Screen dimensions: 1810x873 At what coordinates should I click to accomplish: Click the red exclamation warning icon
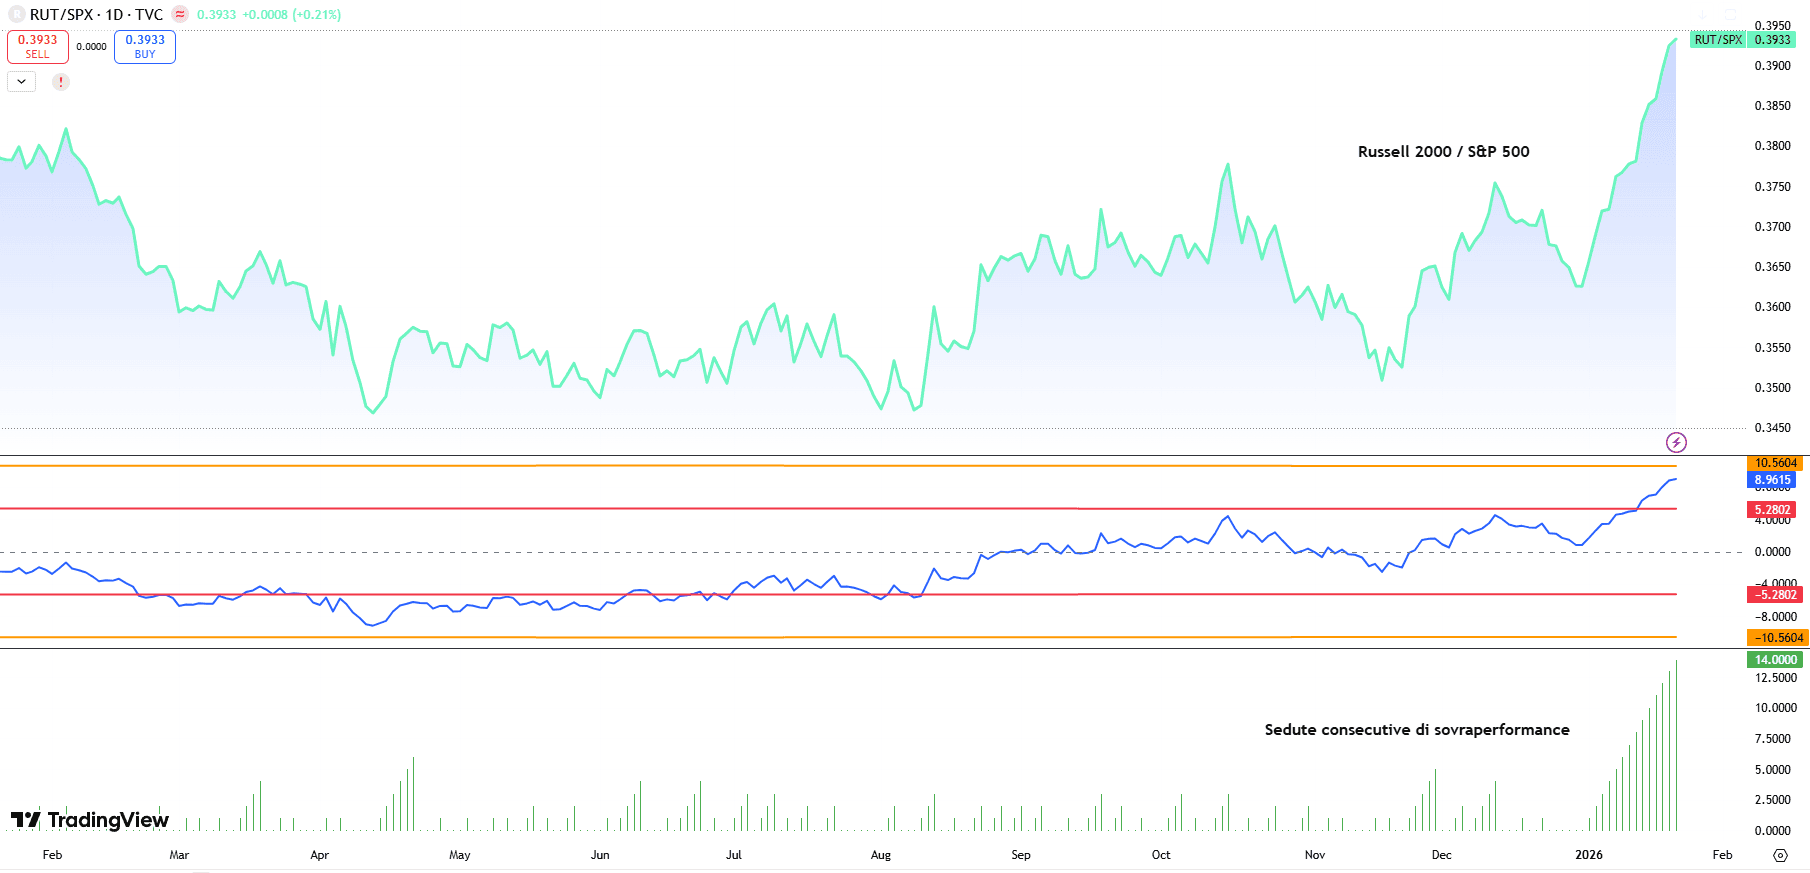click(61, 82)
